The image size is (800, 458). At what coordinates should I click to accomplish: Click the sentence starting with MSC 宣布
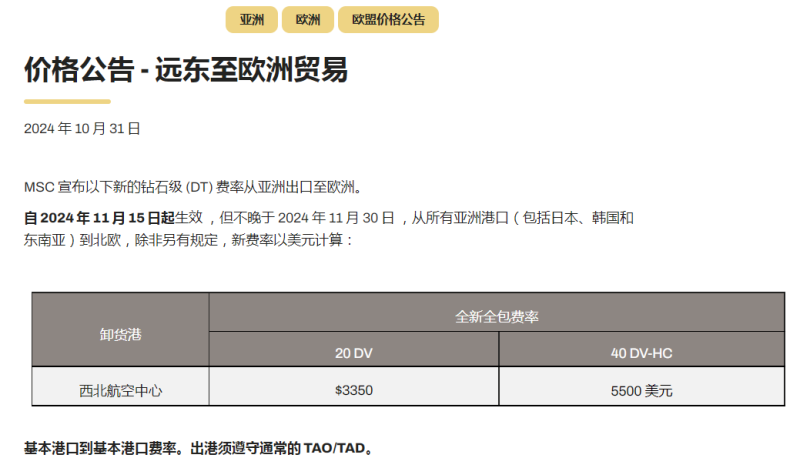192,187
